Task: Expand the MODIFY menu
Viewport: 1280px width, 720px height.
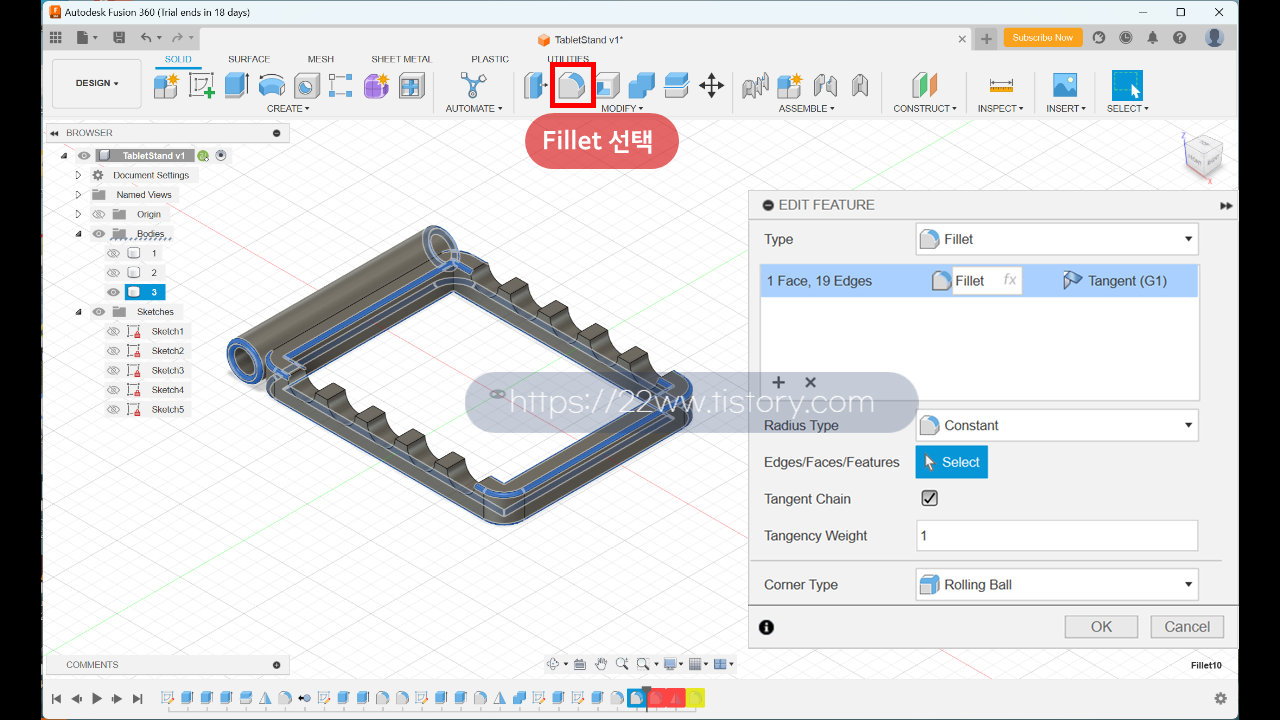Action: [x=622, y=108]
